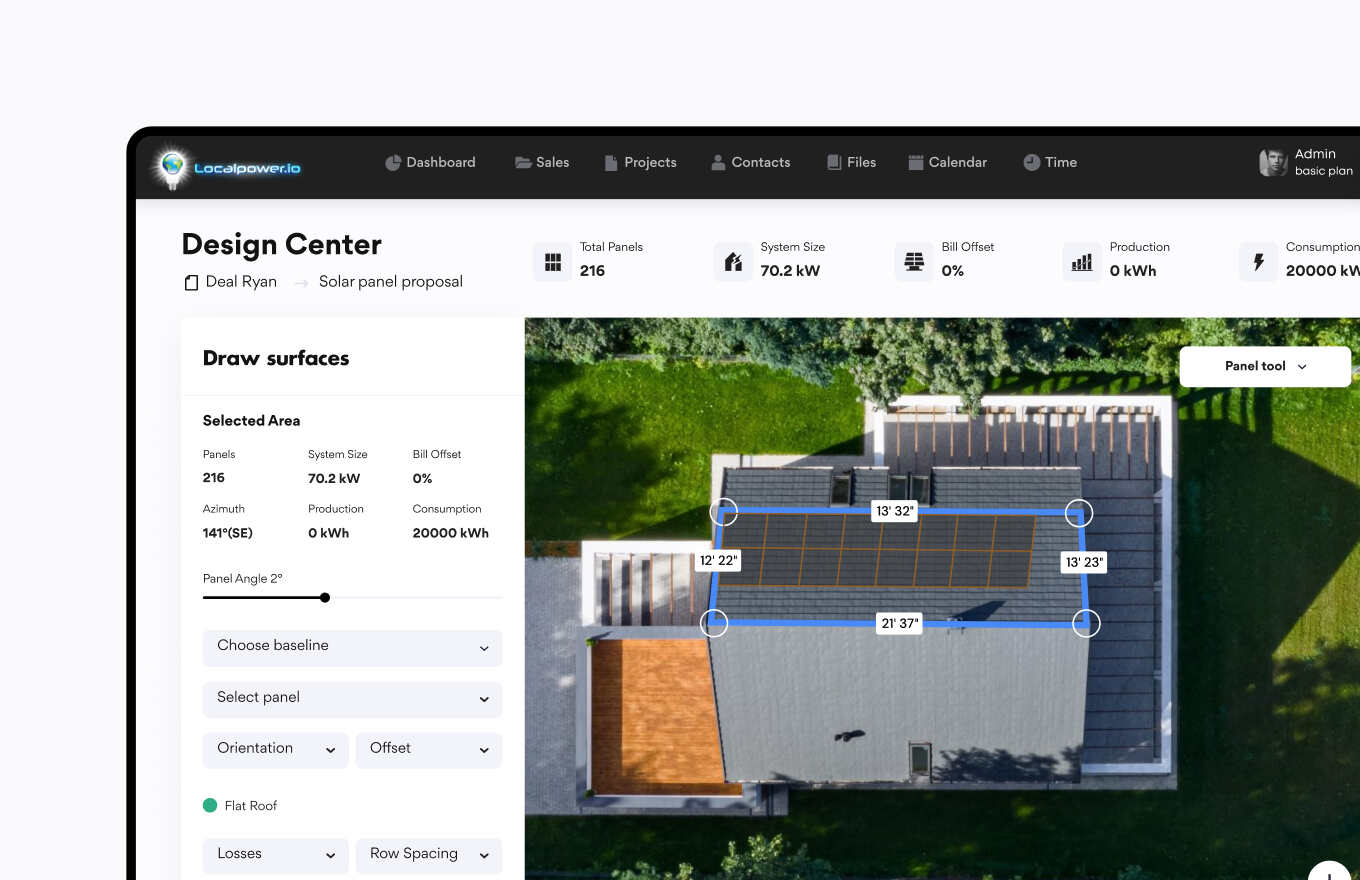This screenshot has height=880, width=1360.
Task: Click the Bill Offset solar panel icon
Action: 914,262
